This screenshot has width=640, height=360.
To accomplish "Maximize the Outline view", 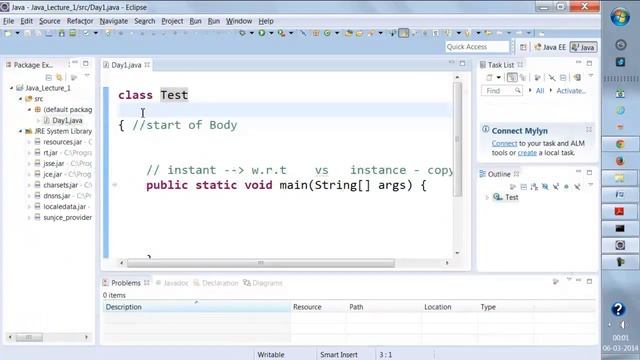I will click(x=589, y=173).
